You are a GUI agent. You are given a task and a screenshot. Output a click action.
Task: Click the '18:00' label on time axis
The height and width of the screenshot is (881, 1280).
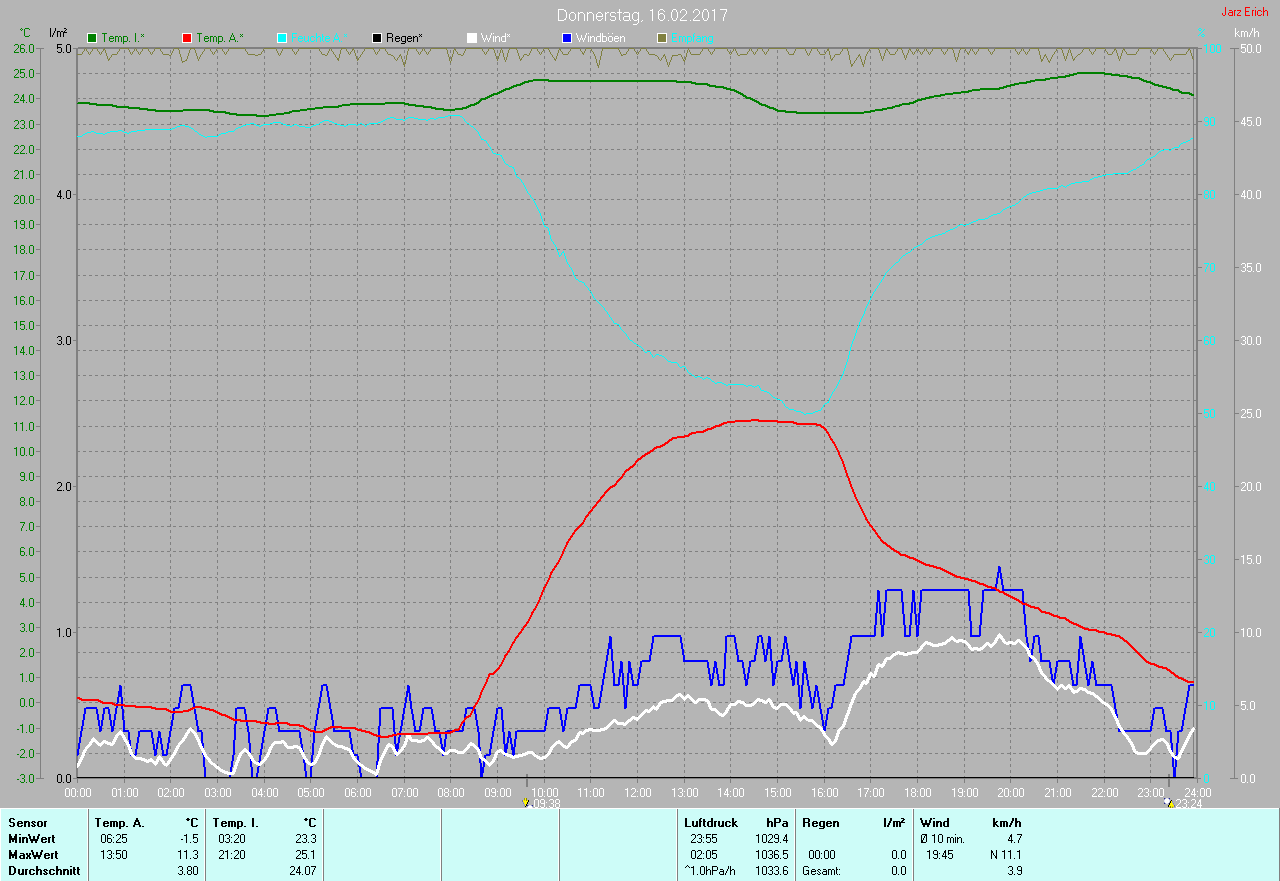pos(917,792)
